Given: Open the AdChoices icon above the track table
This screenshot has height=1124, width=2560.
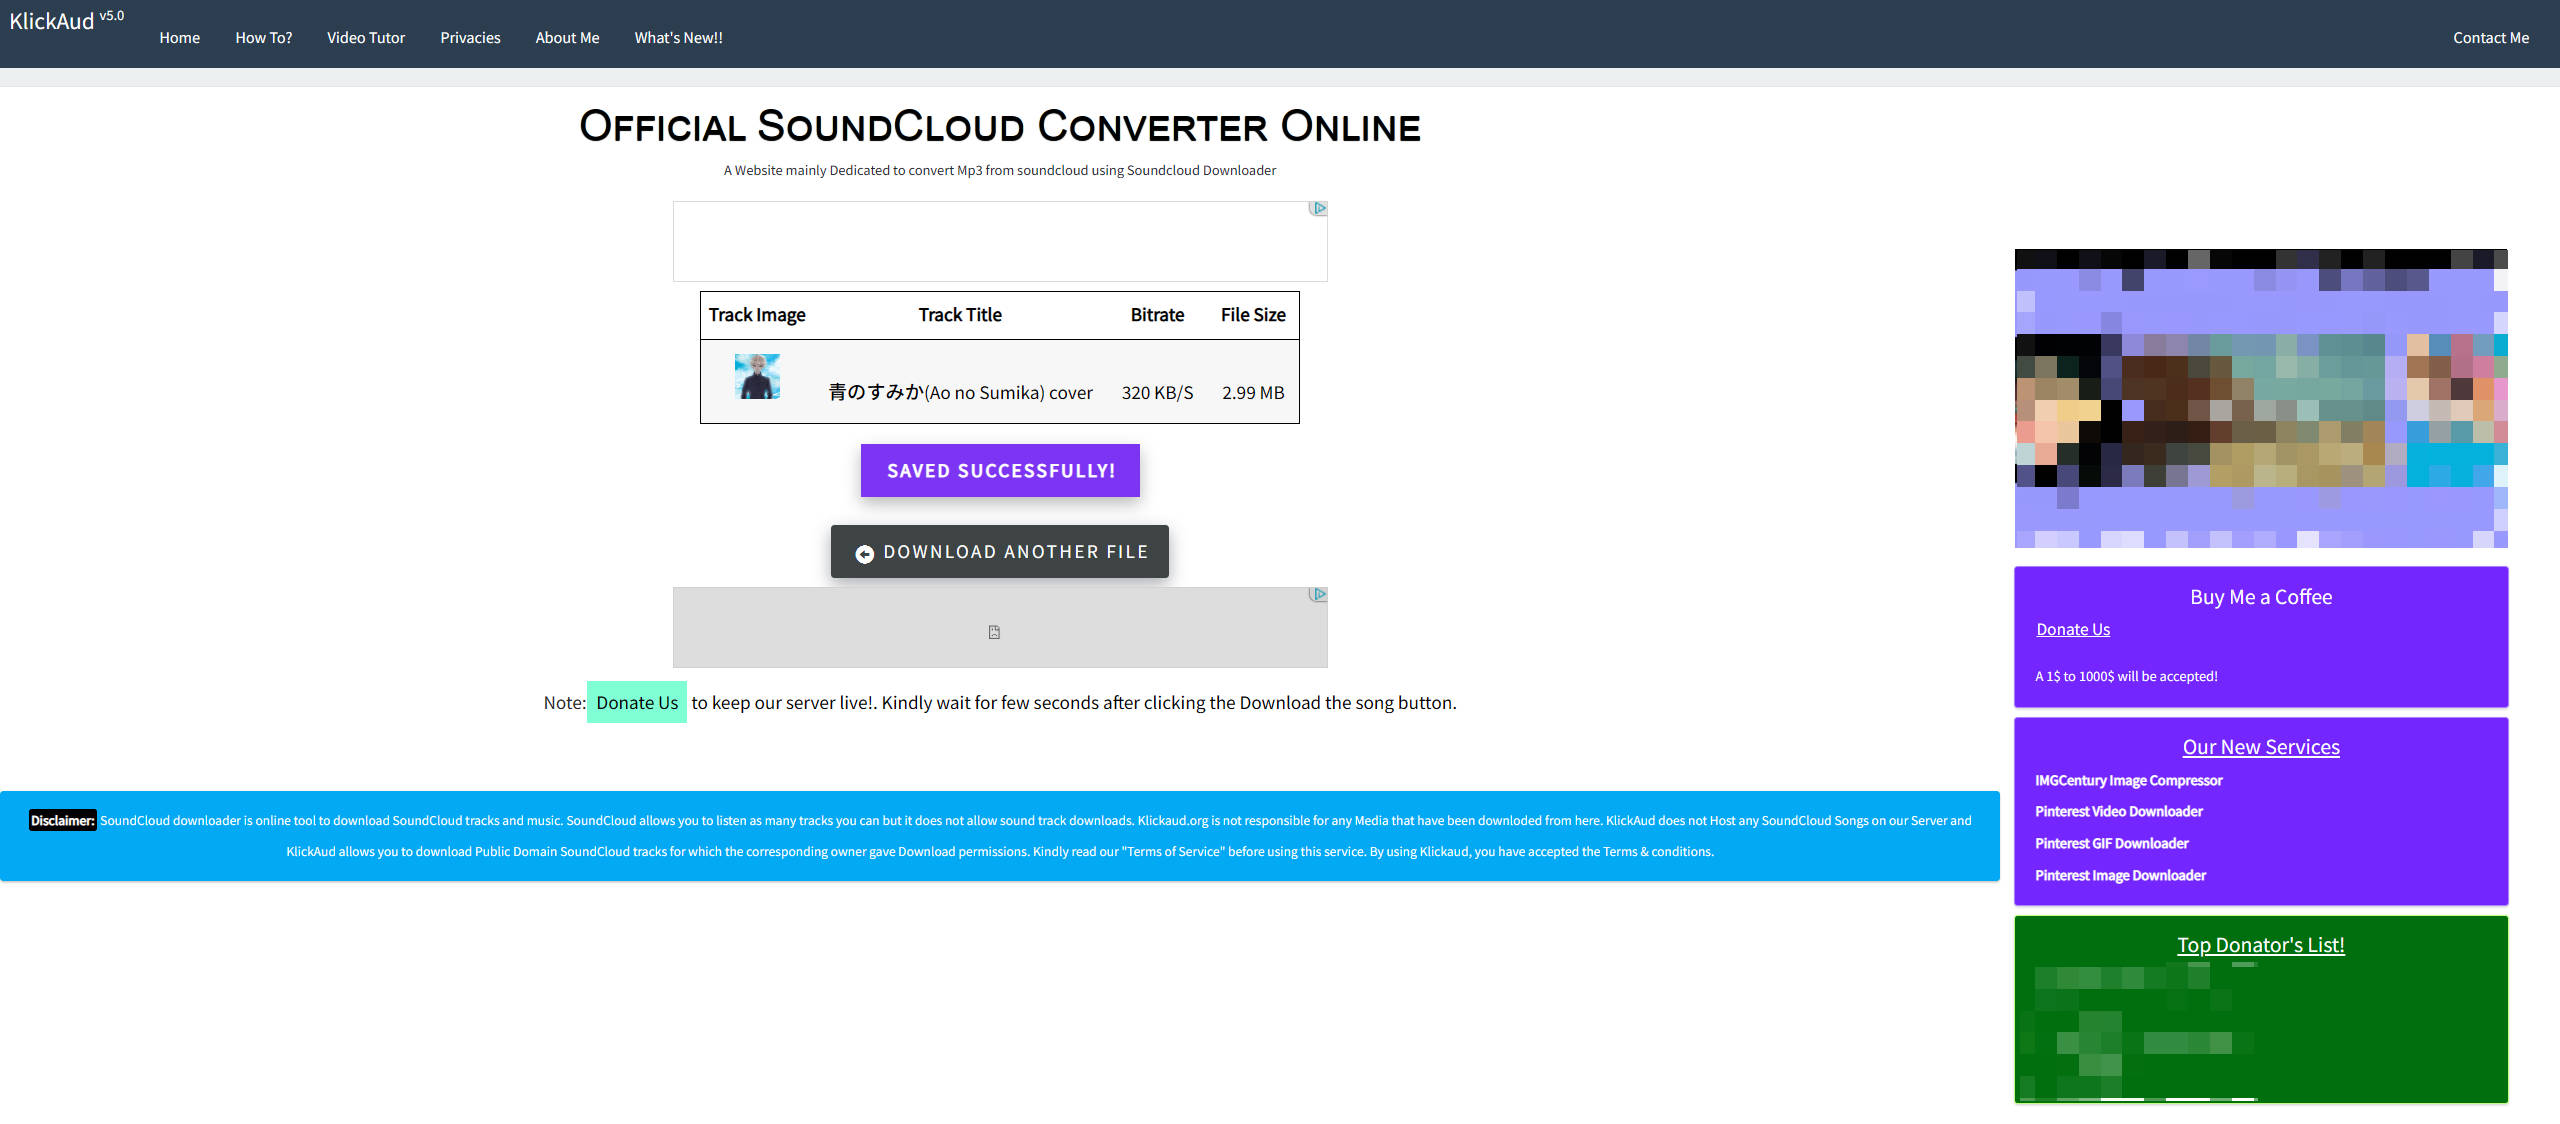Looking at the screenshot, I should pos(1319,208).
